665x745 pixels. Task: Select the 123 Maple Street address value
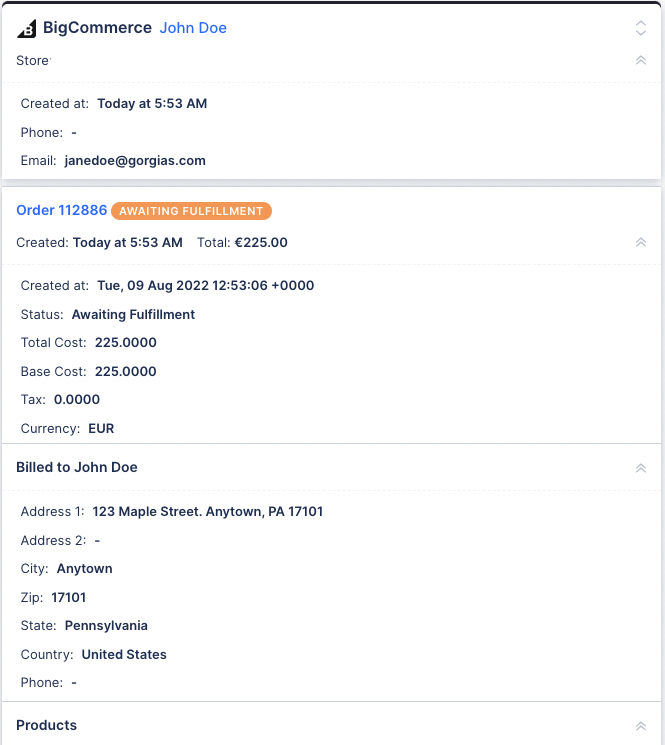click(x=208, y=512)
